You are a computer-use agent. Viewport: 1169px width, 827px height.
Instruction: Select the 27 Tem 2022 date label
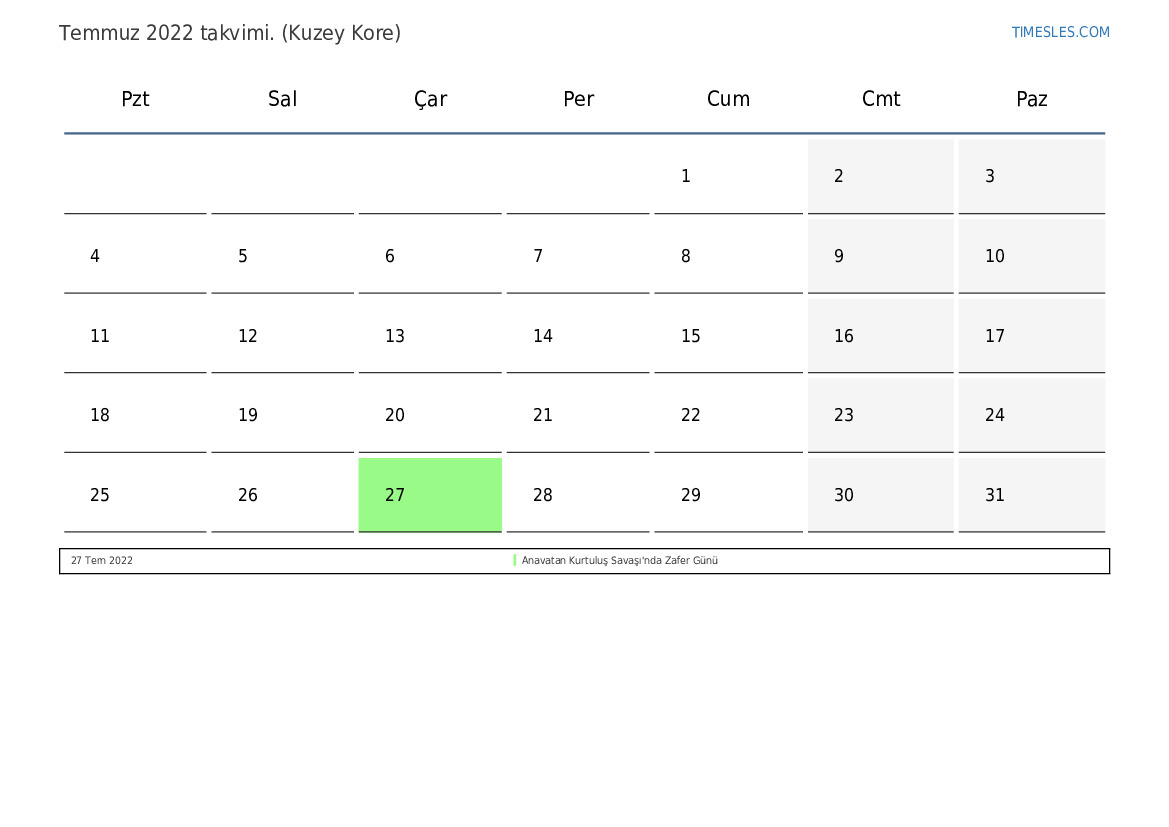click(x=101, y=560)
